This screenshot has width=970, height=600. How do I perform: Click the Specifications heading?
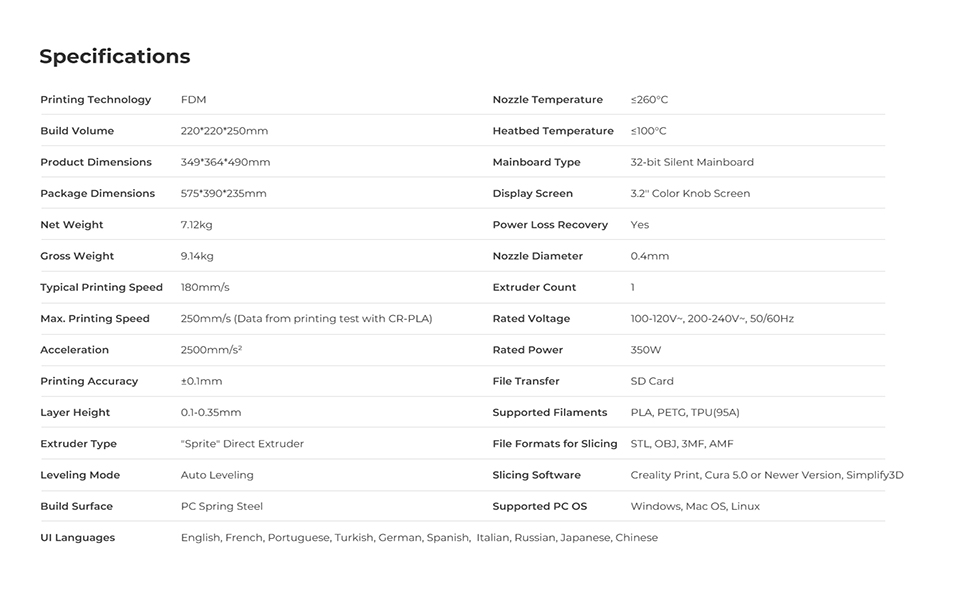(115, 56)
